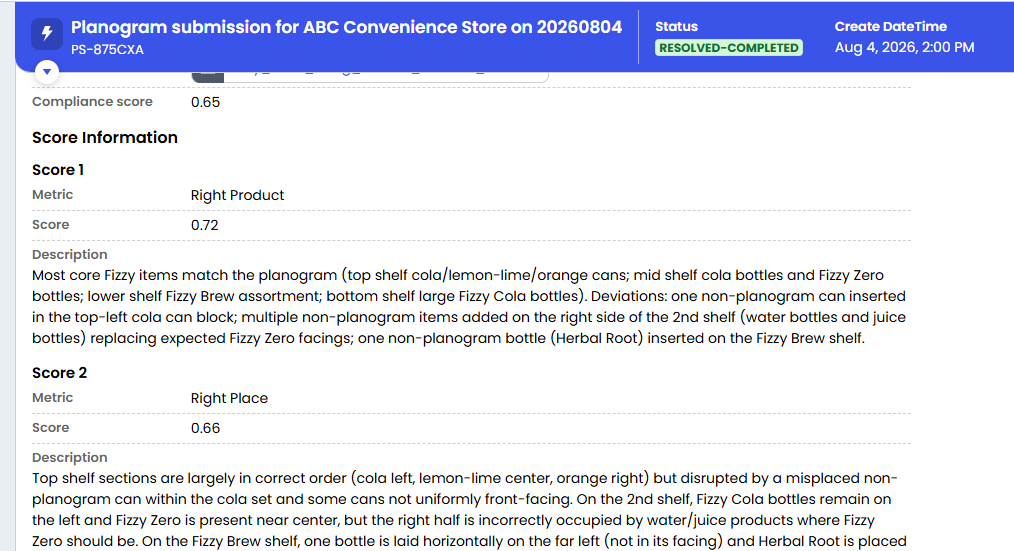1014x551 pixels.
Task: Click the Score 1 description paragraph
Action: click(x=470, y=307)
